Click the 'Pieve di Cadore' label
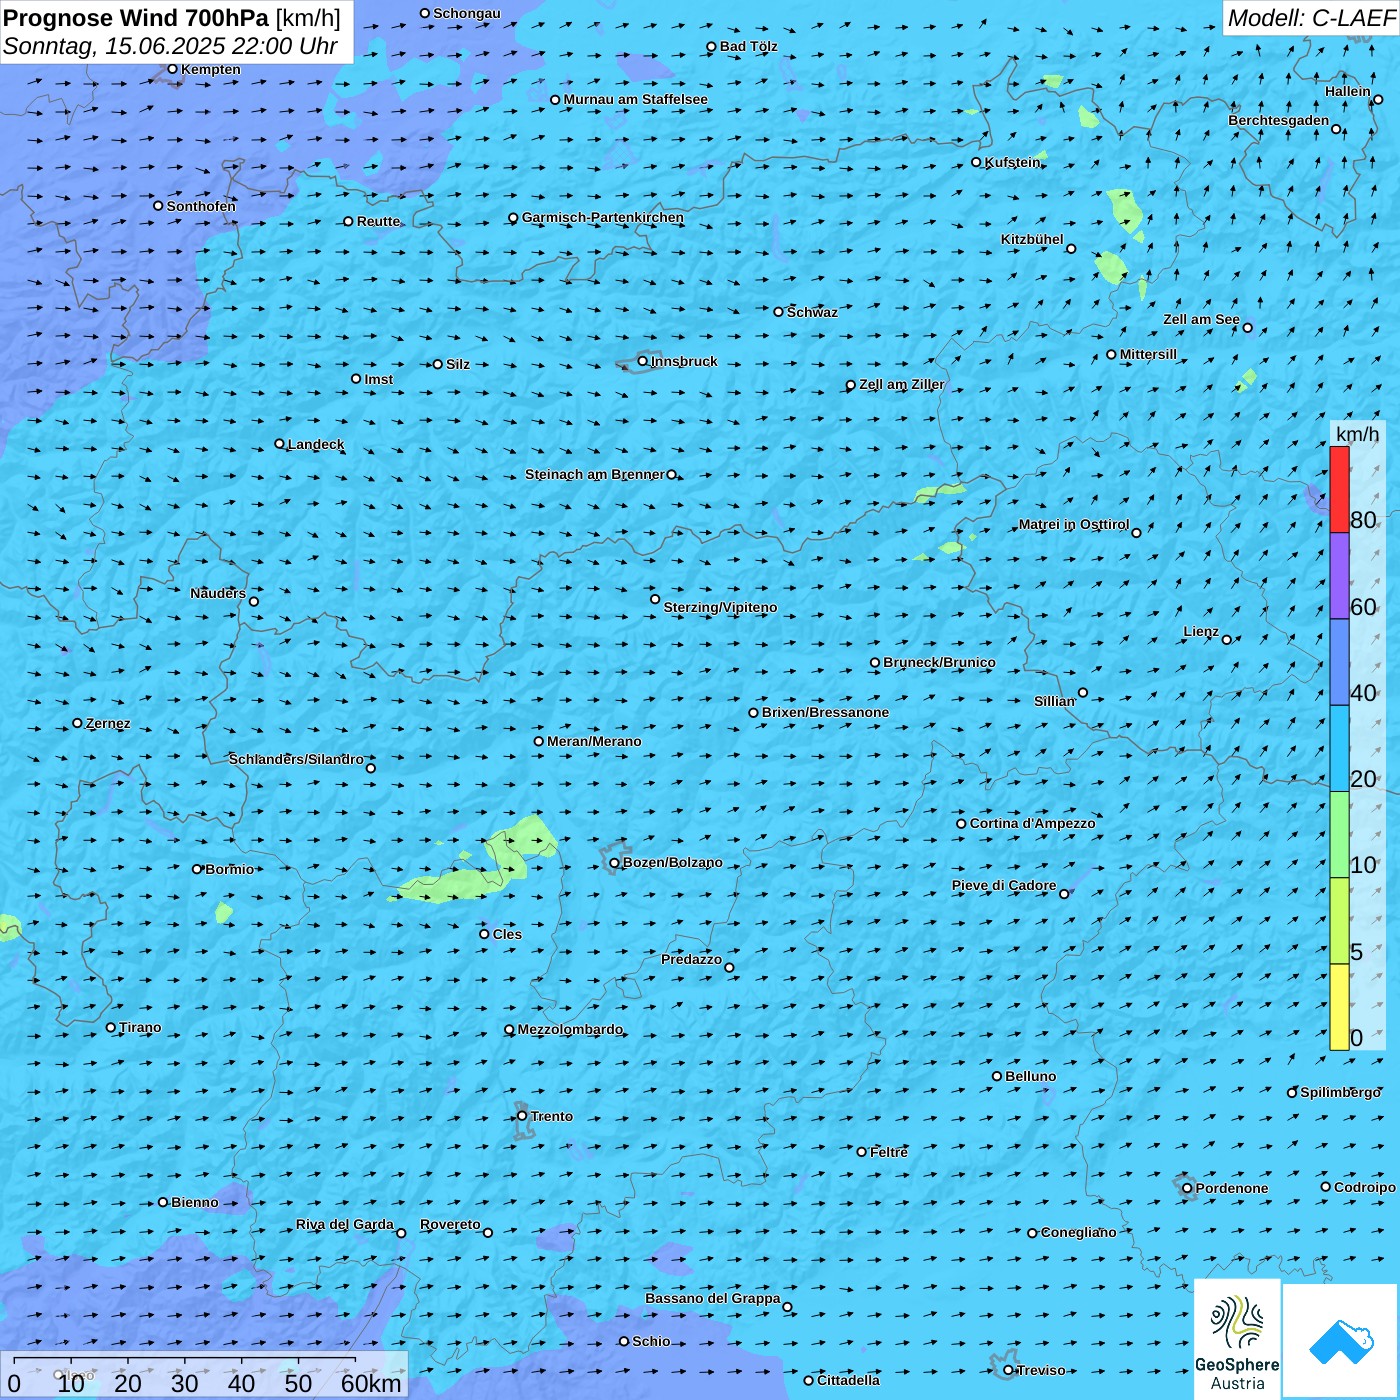 1004,885
